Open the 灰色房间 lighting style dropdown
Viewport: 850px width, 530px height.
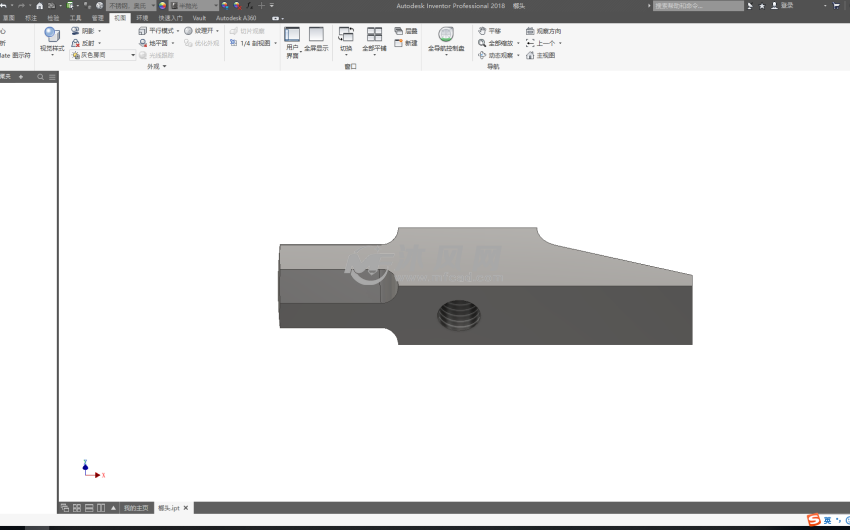coord(132,56)
